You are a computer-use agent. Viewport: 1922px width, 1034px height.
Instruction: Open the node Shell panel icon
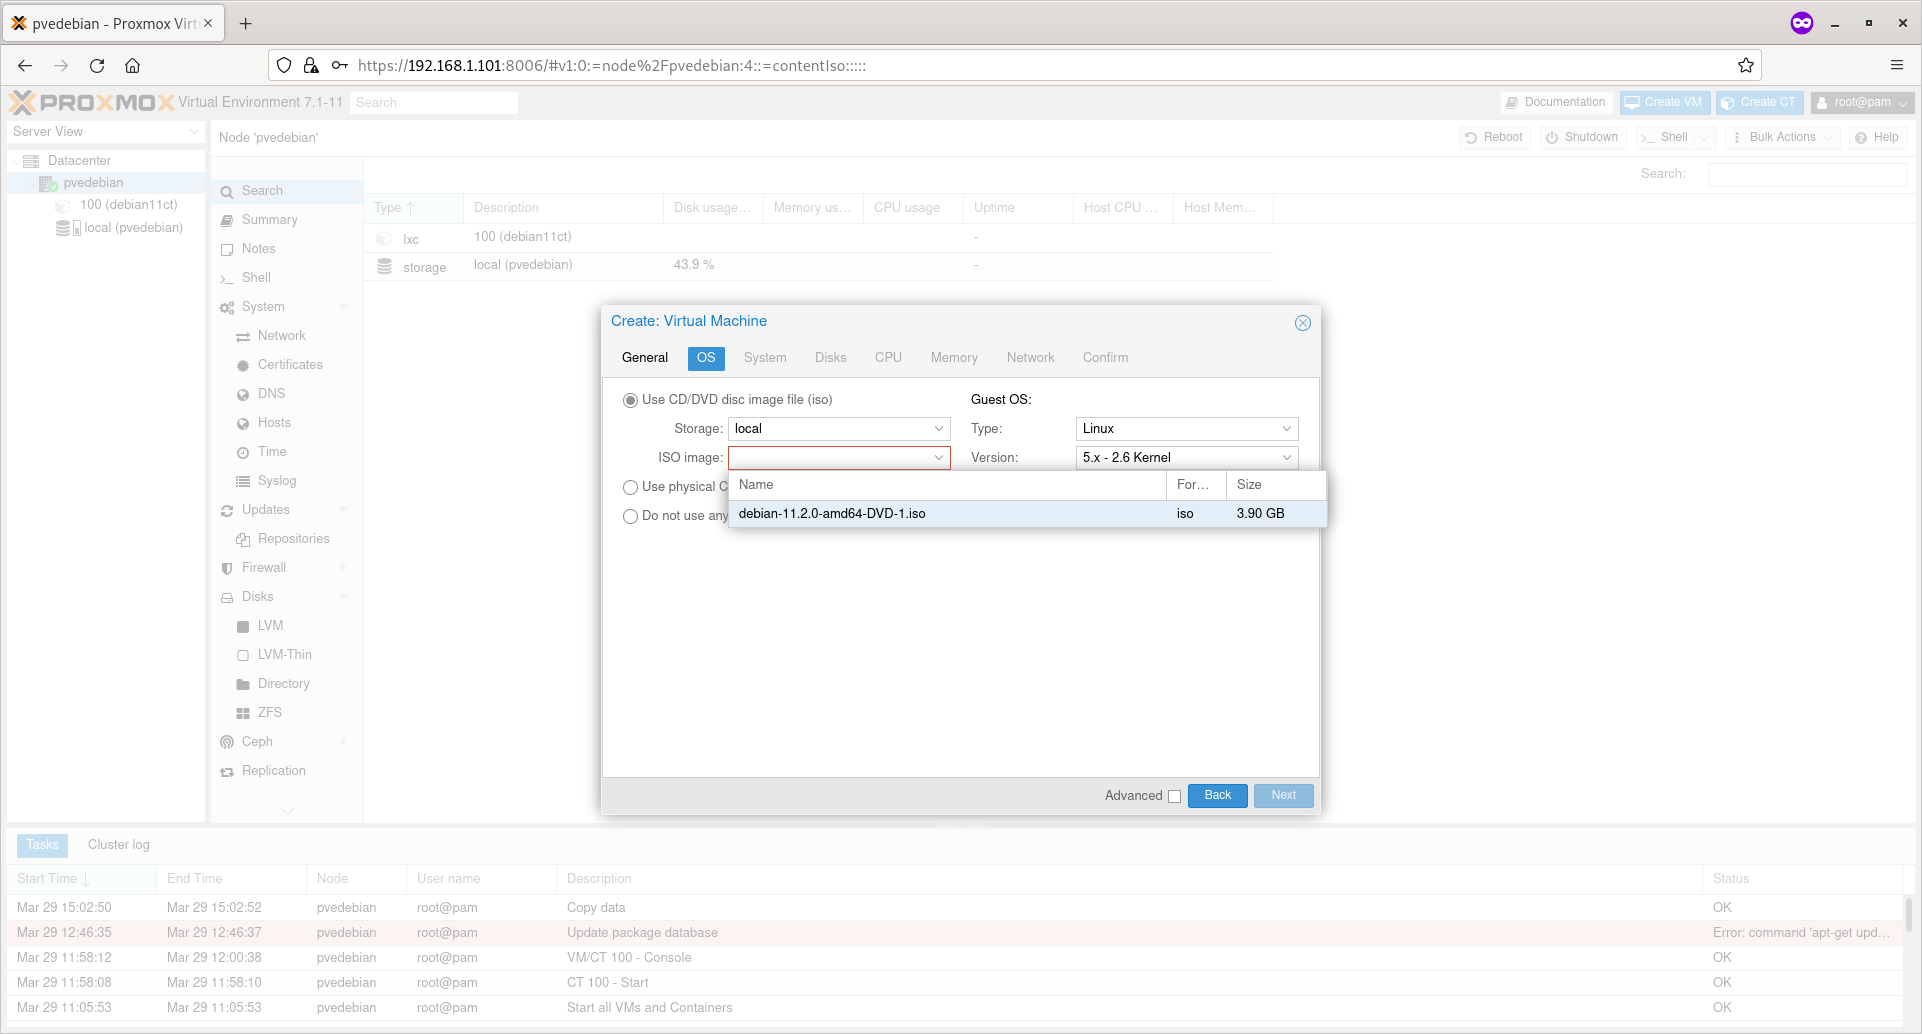click(x=227, y=279)
